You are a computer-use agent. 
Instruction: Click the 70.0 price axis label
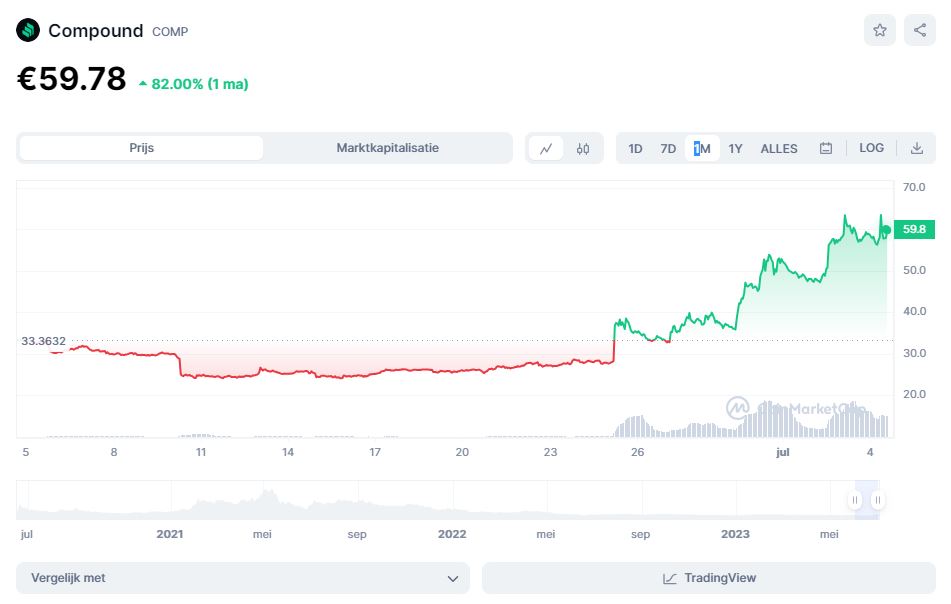pyautogui.click(x=914, y=187)
